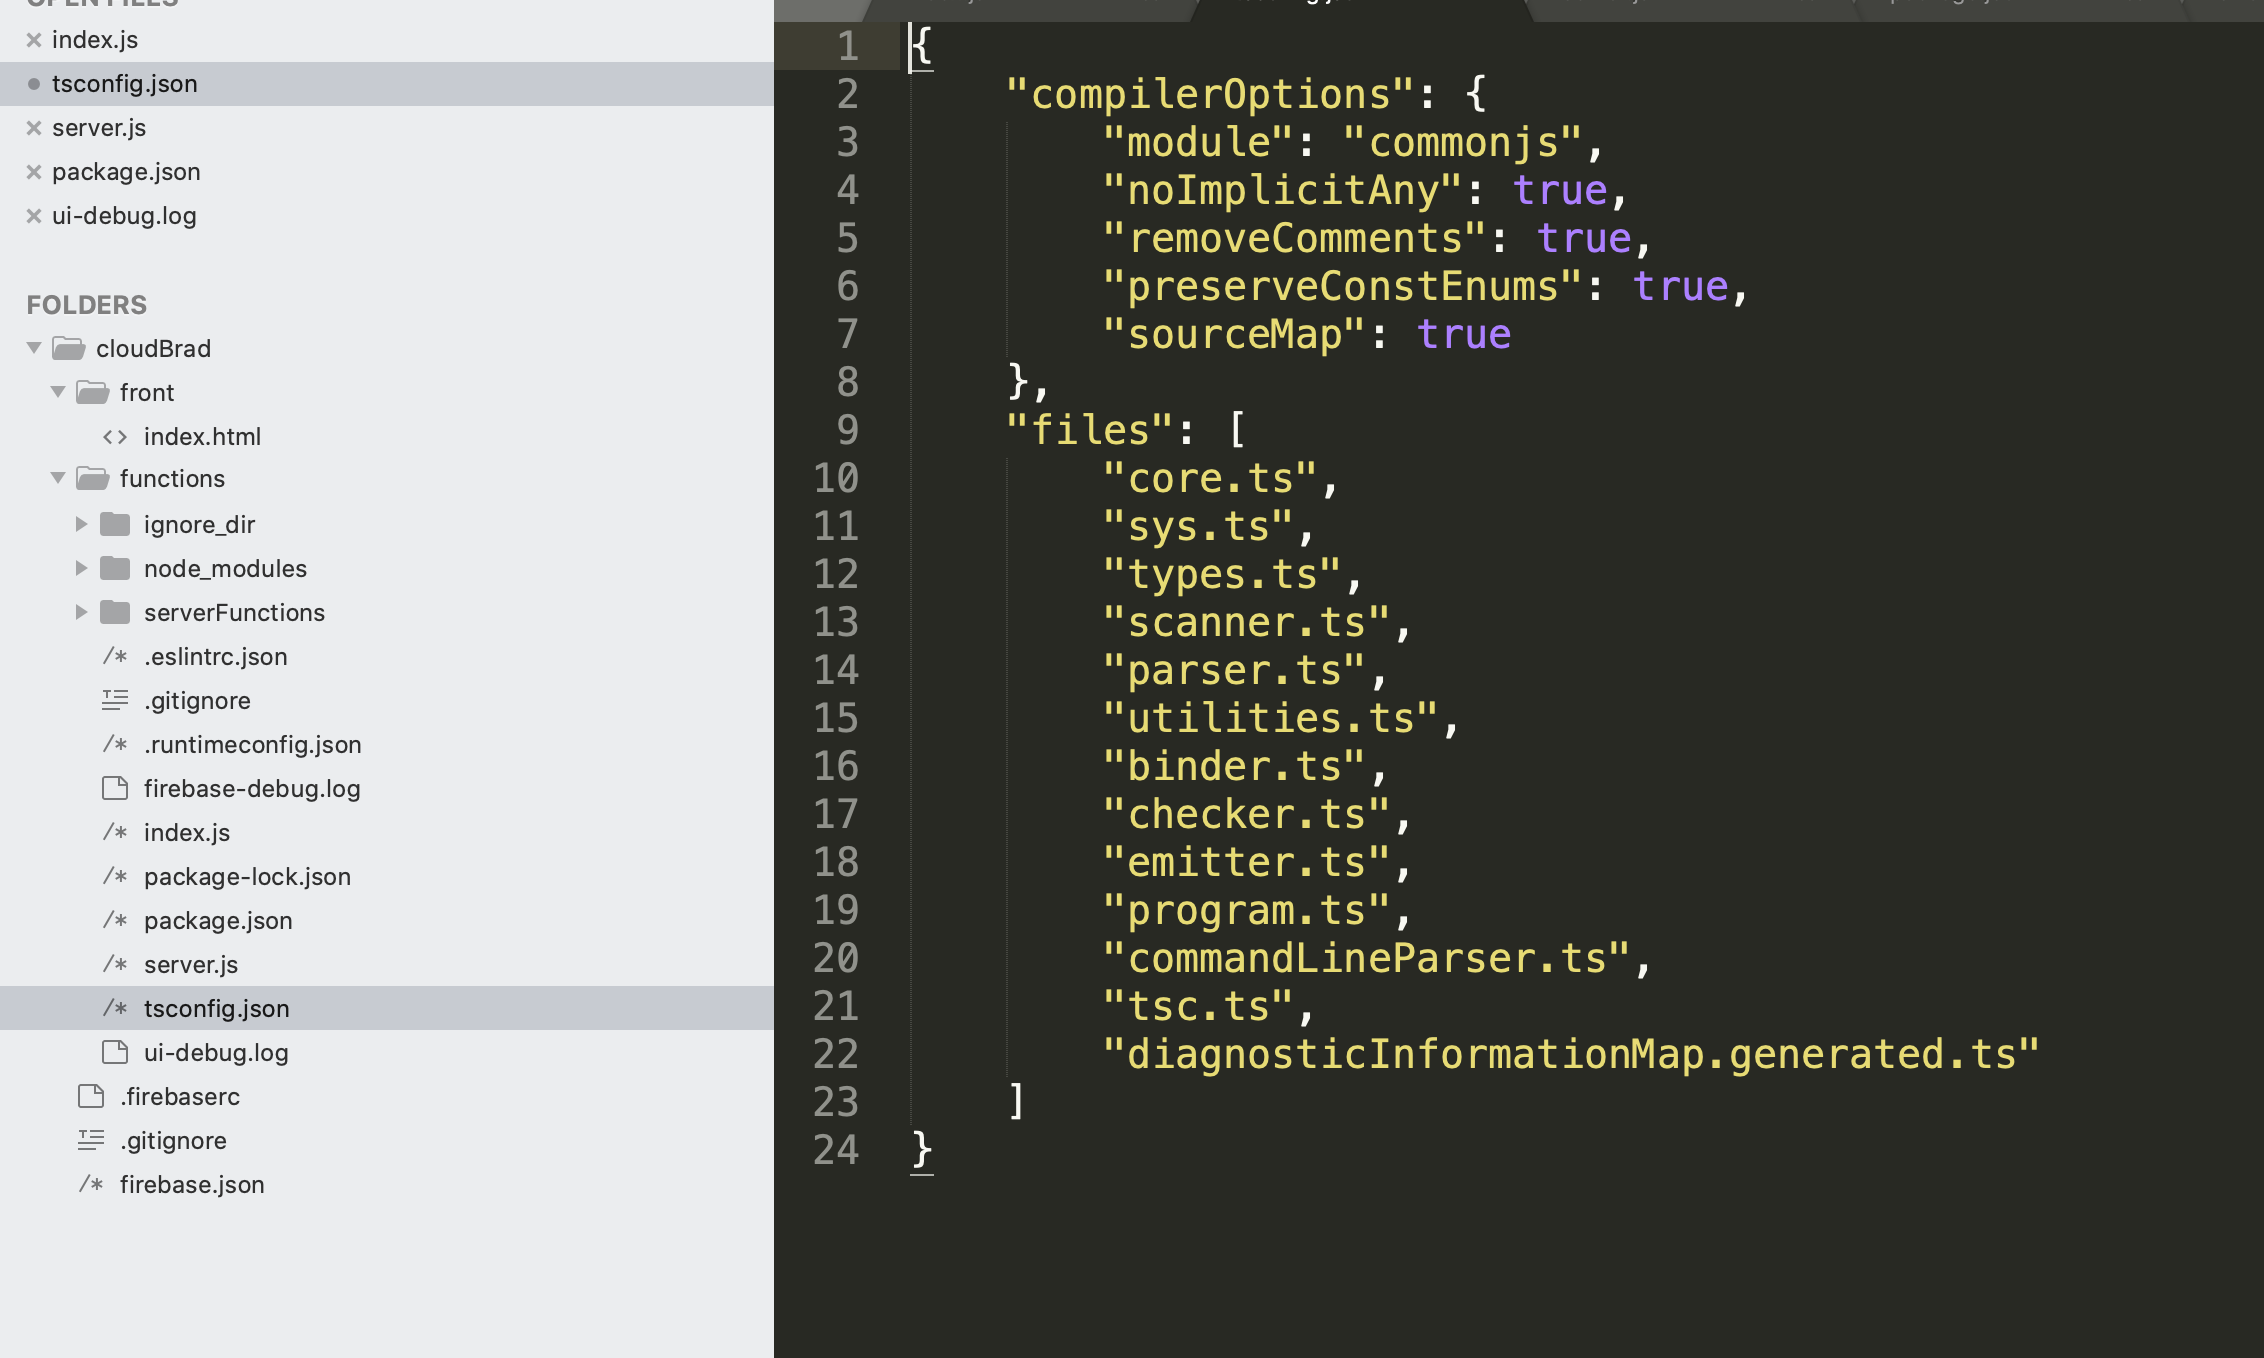Click line number 9 in gutter

click(847, 430)
